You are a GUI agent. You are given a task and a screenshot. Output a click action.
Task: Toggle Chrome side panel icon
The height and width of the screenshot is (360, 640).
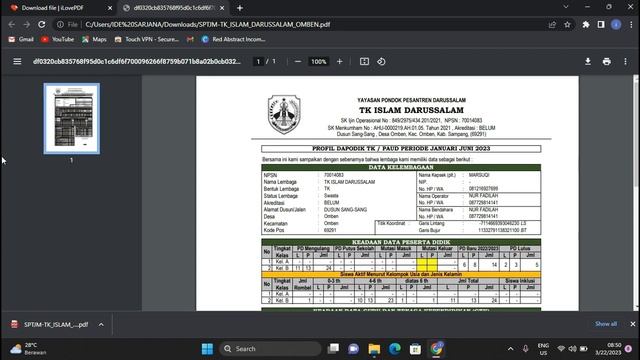(601, 24)
